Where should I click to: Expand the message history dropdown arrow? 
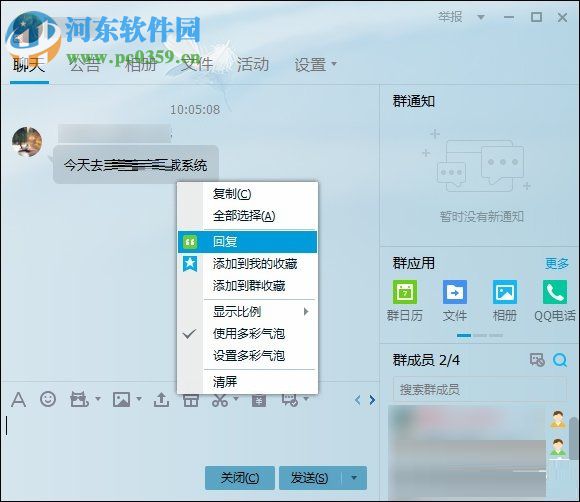[306, 398]
